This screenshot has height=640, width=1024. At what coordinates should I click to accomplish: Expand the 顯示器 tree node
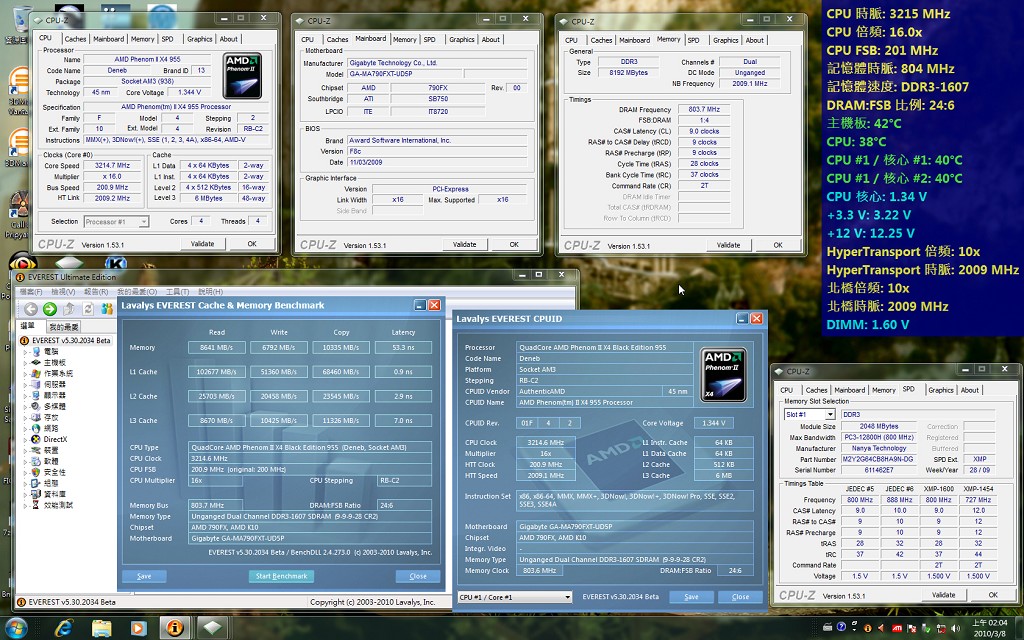26,395
